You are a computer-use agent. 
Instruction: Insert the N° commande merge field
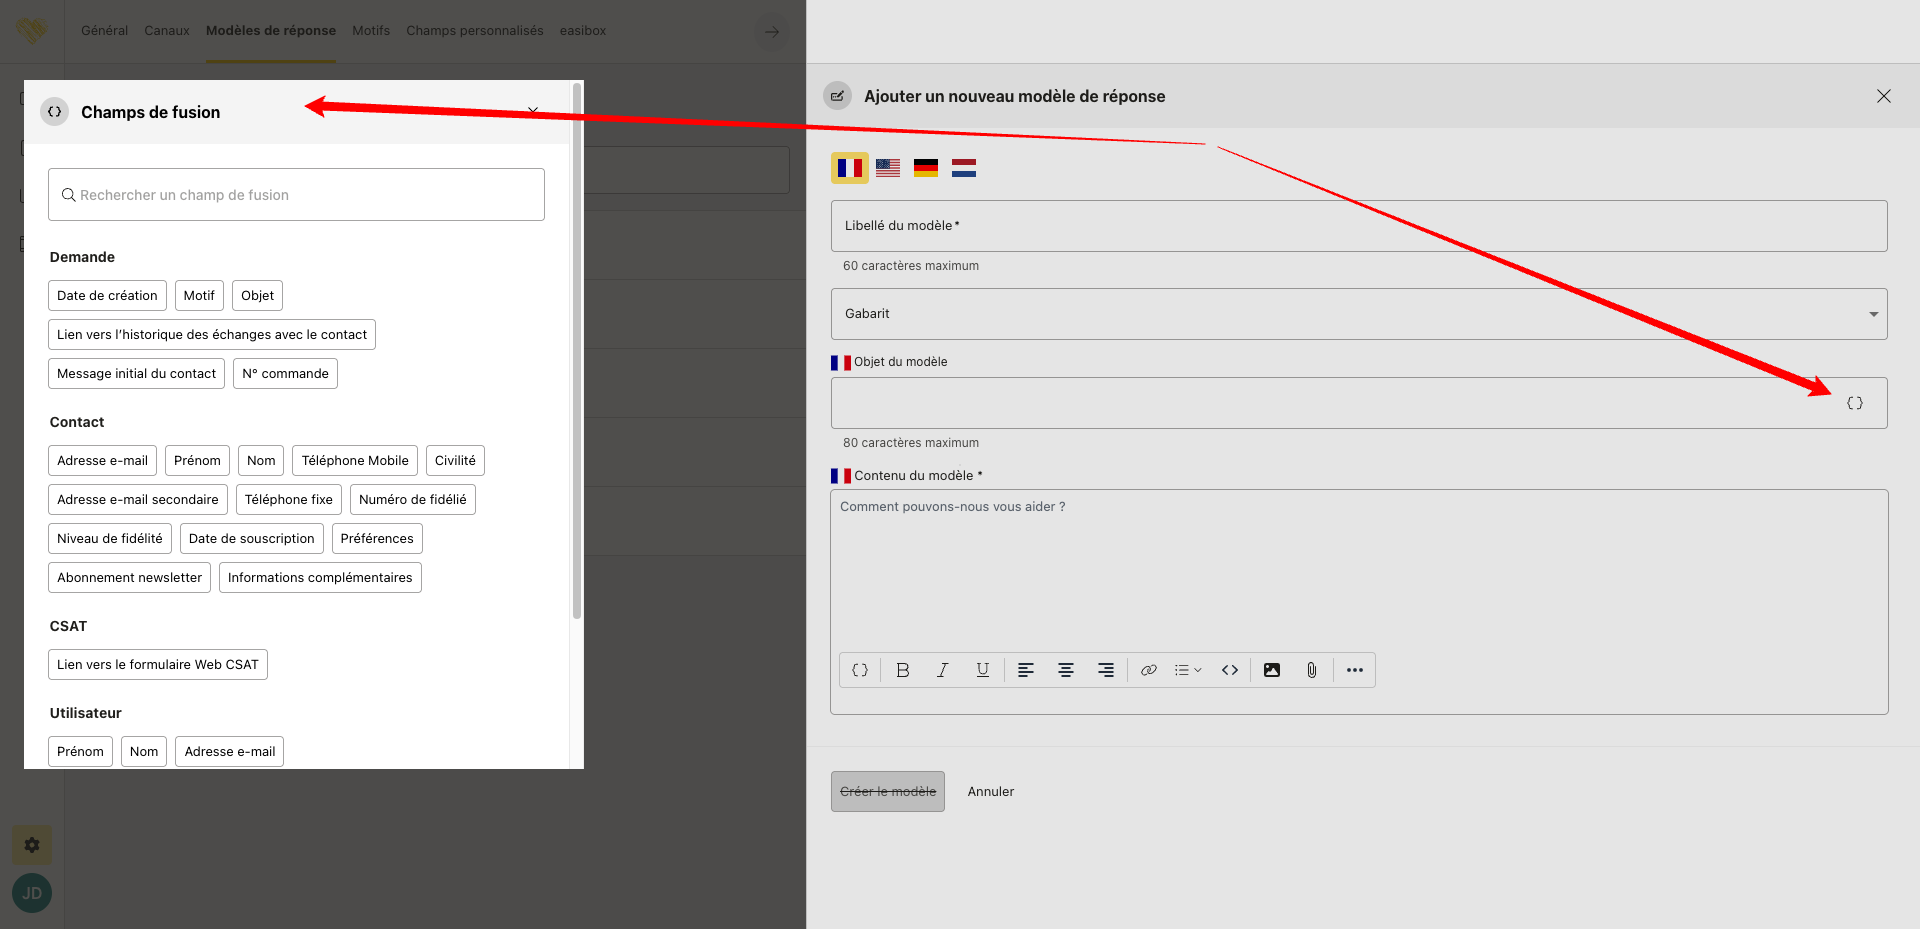point(285,373)
